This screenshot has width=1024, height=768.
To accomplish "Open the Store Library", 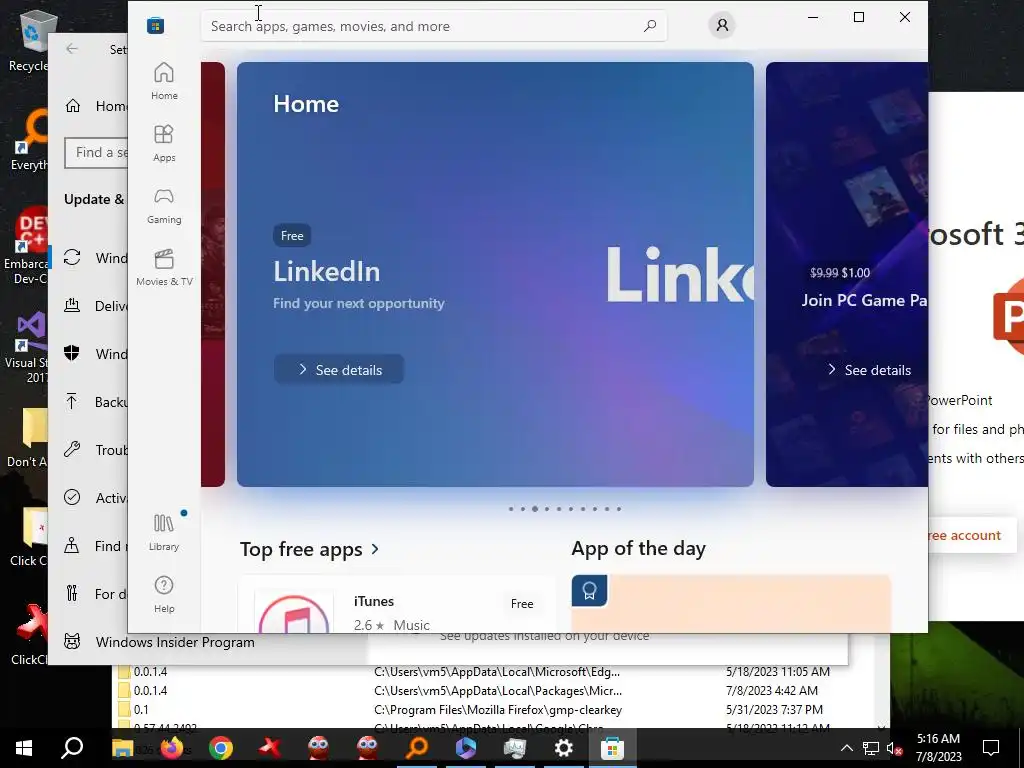I will (x=164, y=532).
